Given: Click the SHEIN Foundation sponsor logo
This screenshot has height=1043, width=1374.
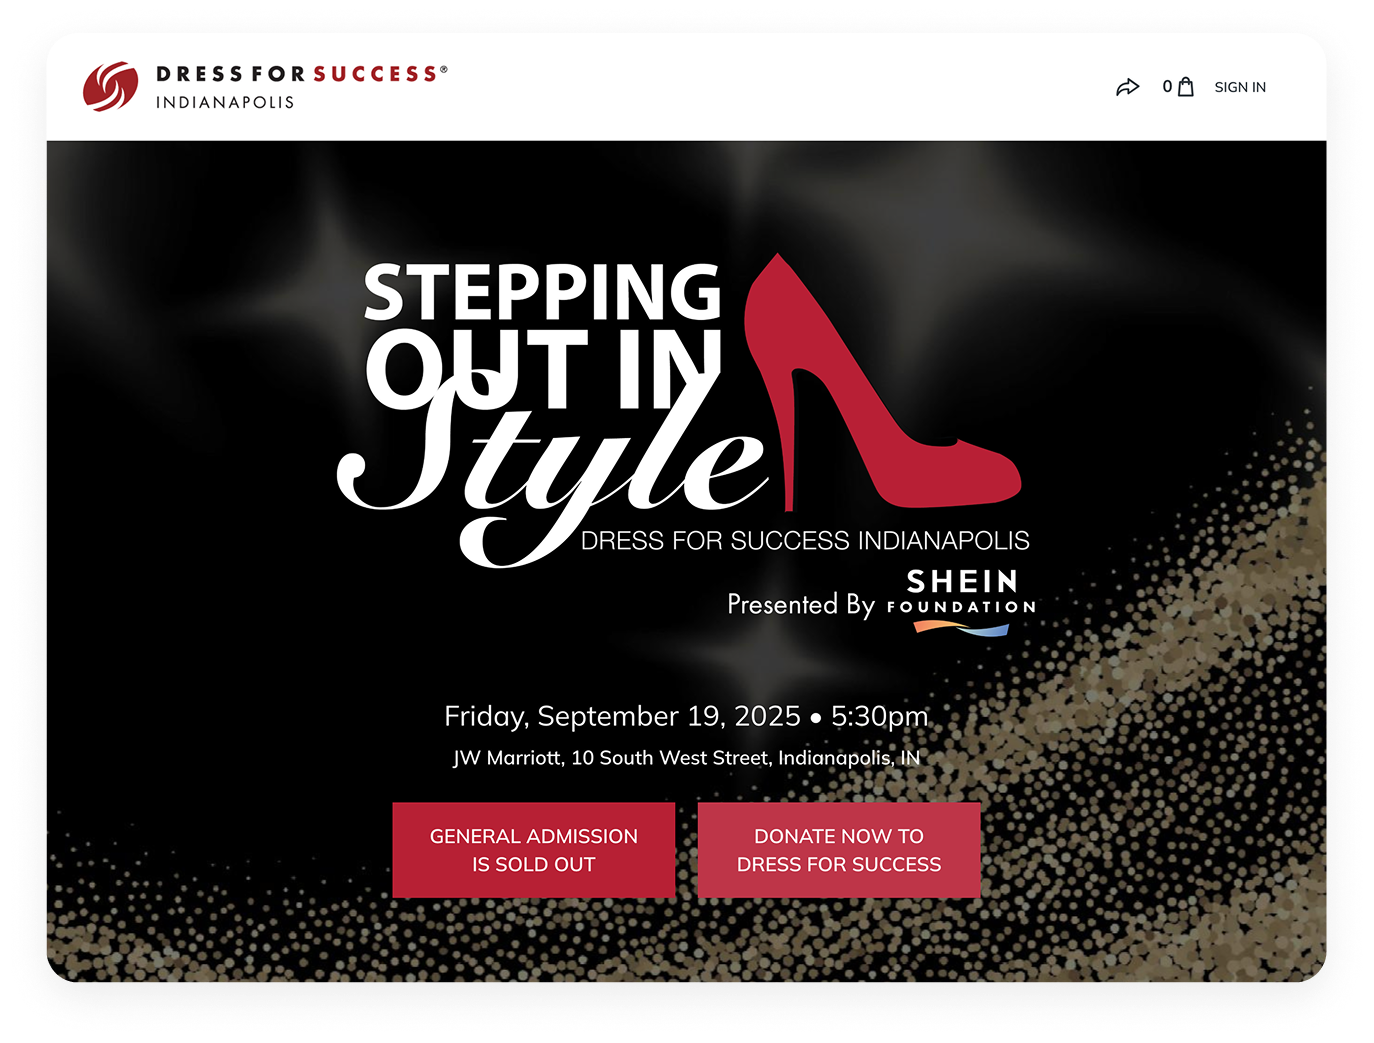Looking at the screenshot, I should 962,602.
